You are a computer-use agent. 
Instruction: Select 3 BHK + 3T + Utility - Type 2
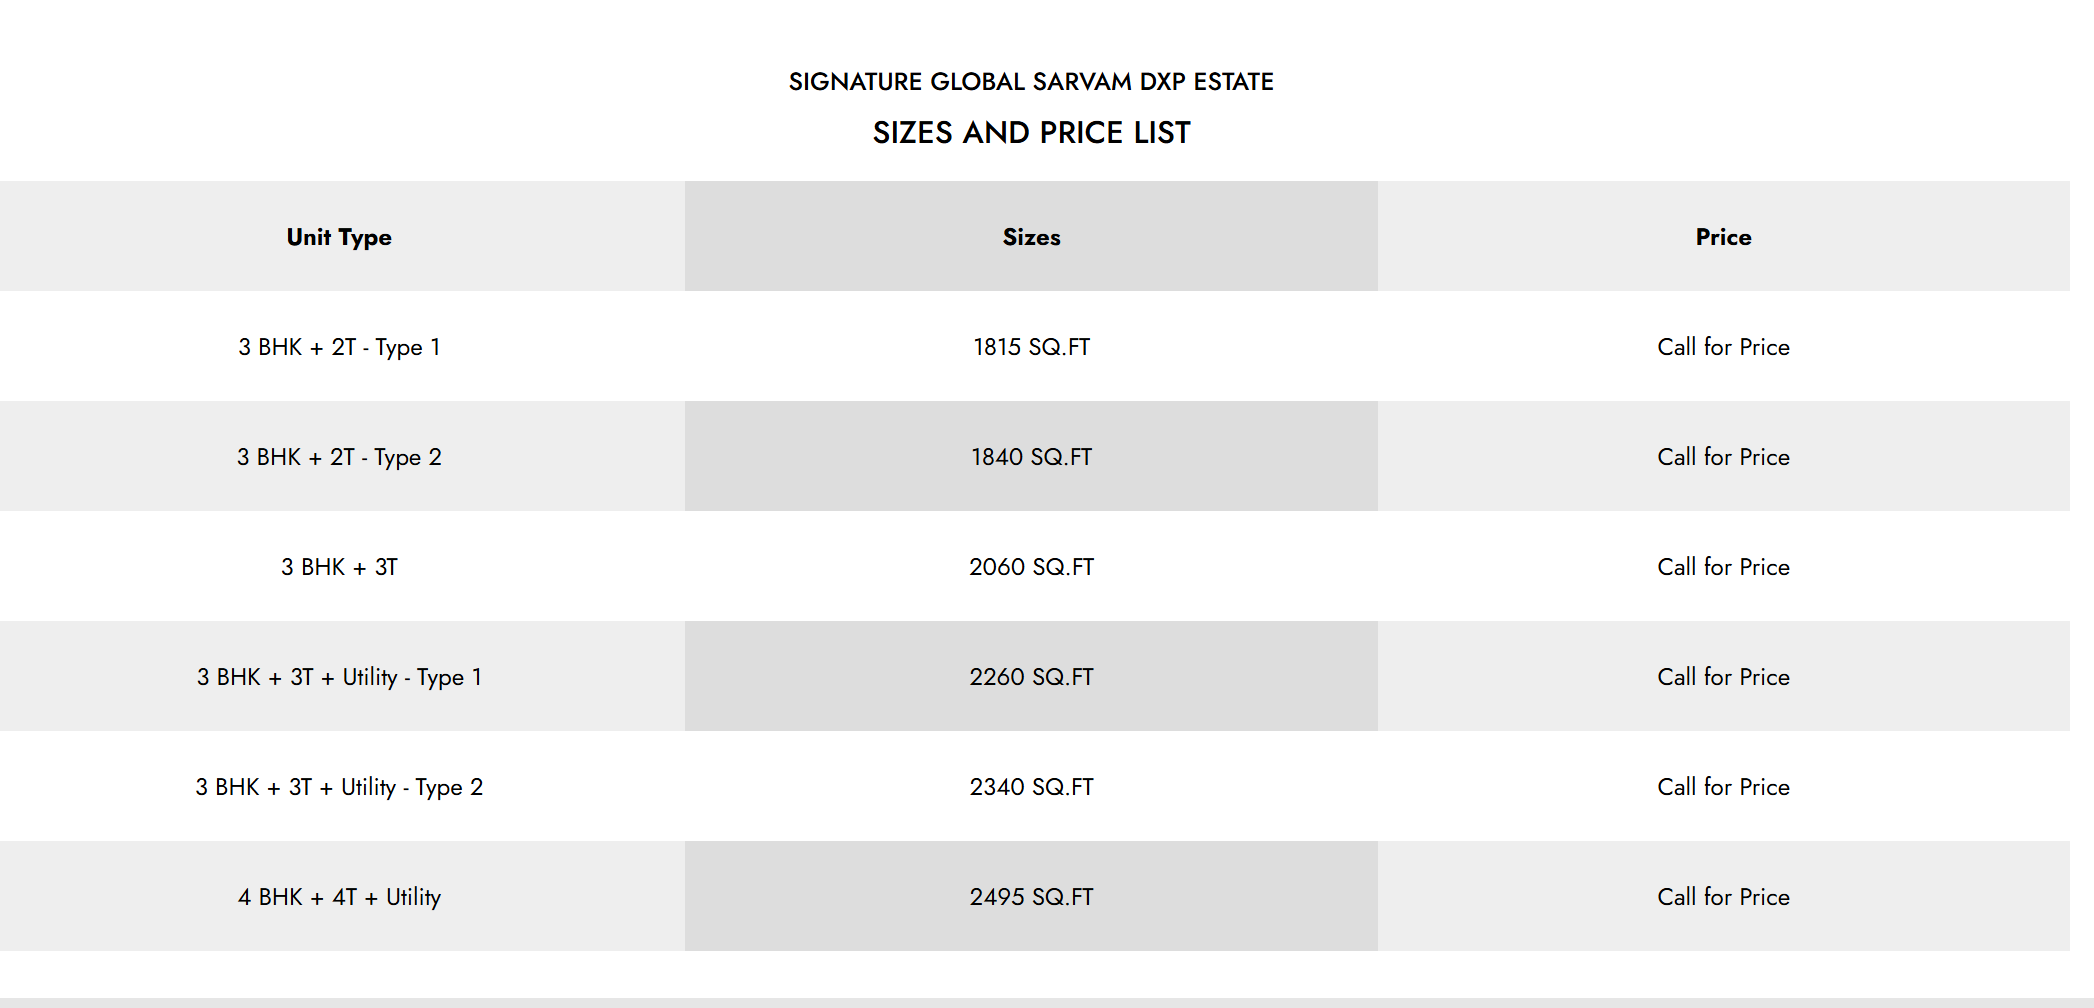[339, 787]
